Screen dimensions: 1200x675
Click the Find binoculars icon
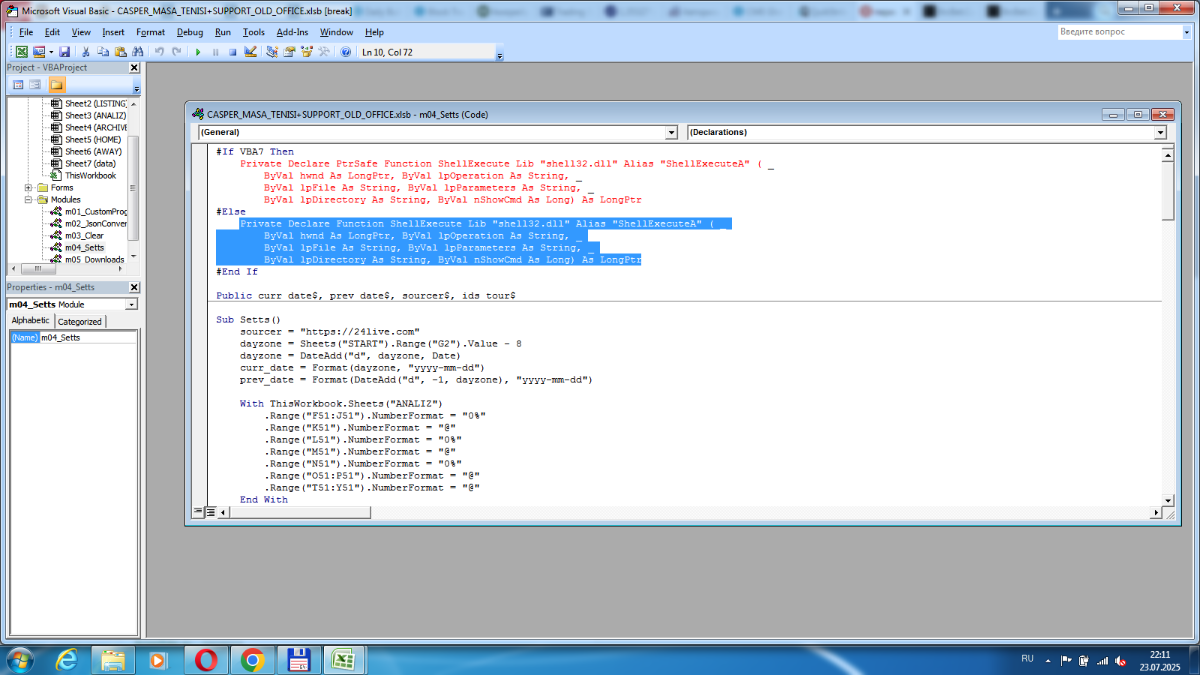(x=139, y=51)
